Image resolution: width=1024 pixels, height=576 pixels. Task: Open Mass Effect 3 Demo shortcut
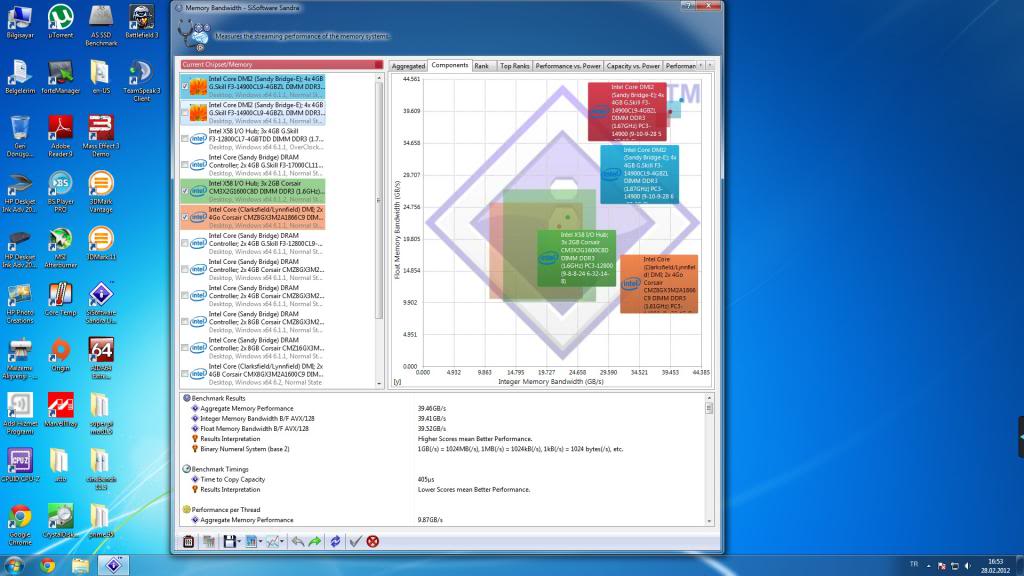pos(101,136)
